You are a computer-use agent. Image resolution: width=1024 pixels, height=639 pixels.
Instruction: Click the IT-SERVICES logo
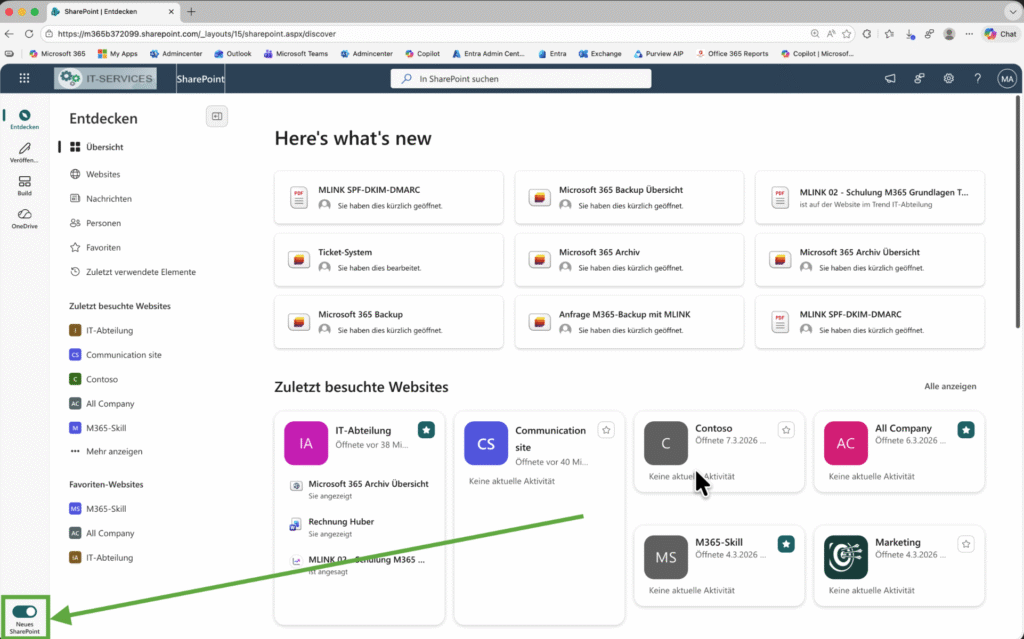[x=106, y=78]
